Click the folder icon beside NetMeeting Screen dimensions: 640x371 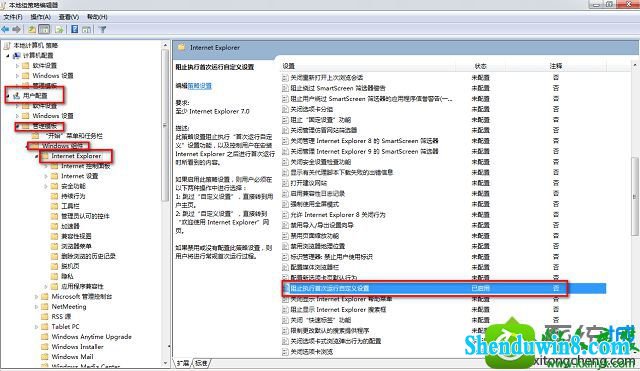[45, 307]
